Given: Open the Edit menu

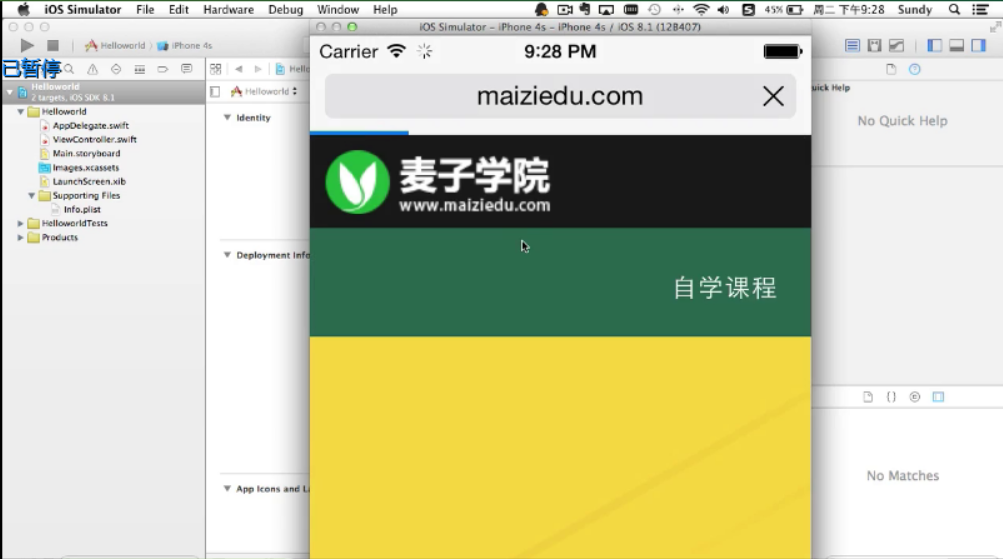Looking at the screenshot, I should pyautogui.click(x=178, y=10).
